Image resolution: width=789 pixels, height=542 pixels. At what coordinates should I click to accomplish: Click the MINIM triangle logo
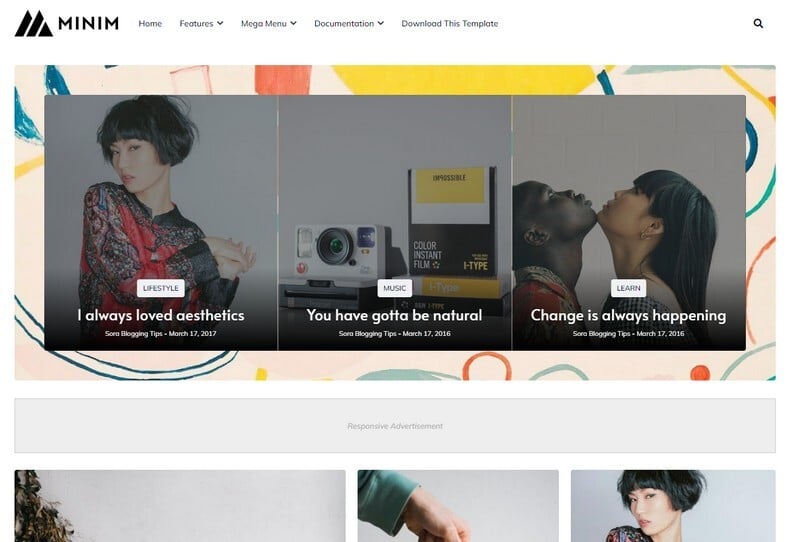coord(34,24)
